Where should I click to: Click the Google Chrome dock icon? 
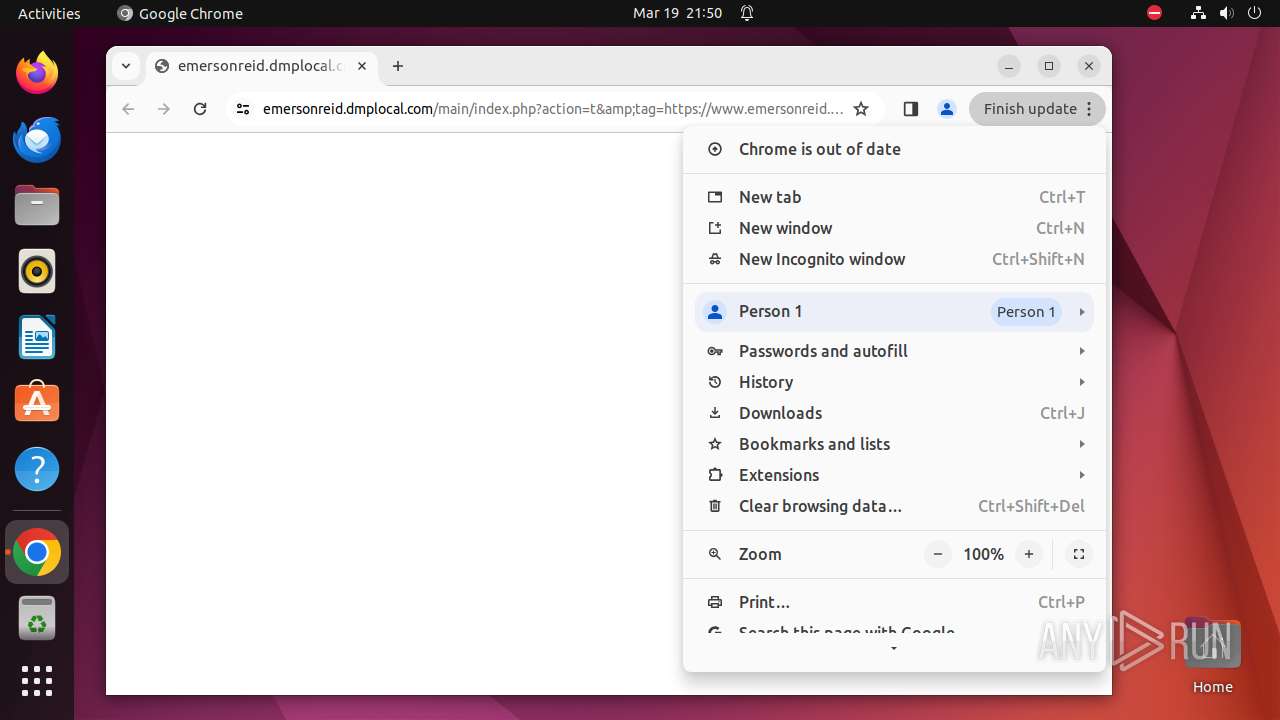(x=37, y=552)
